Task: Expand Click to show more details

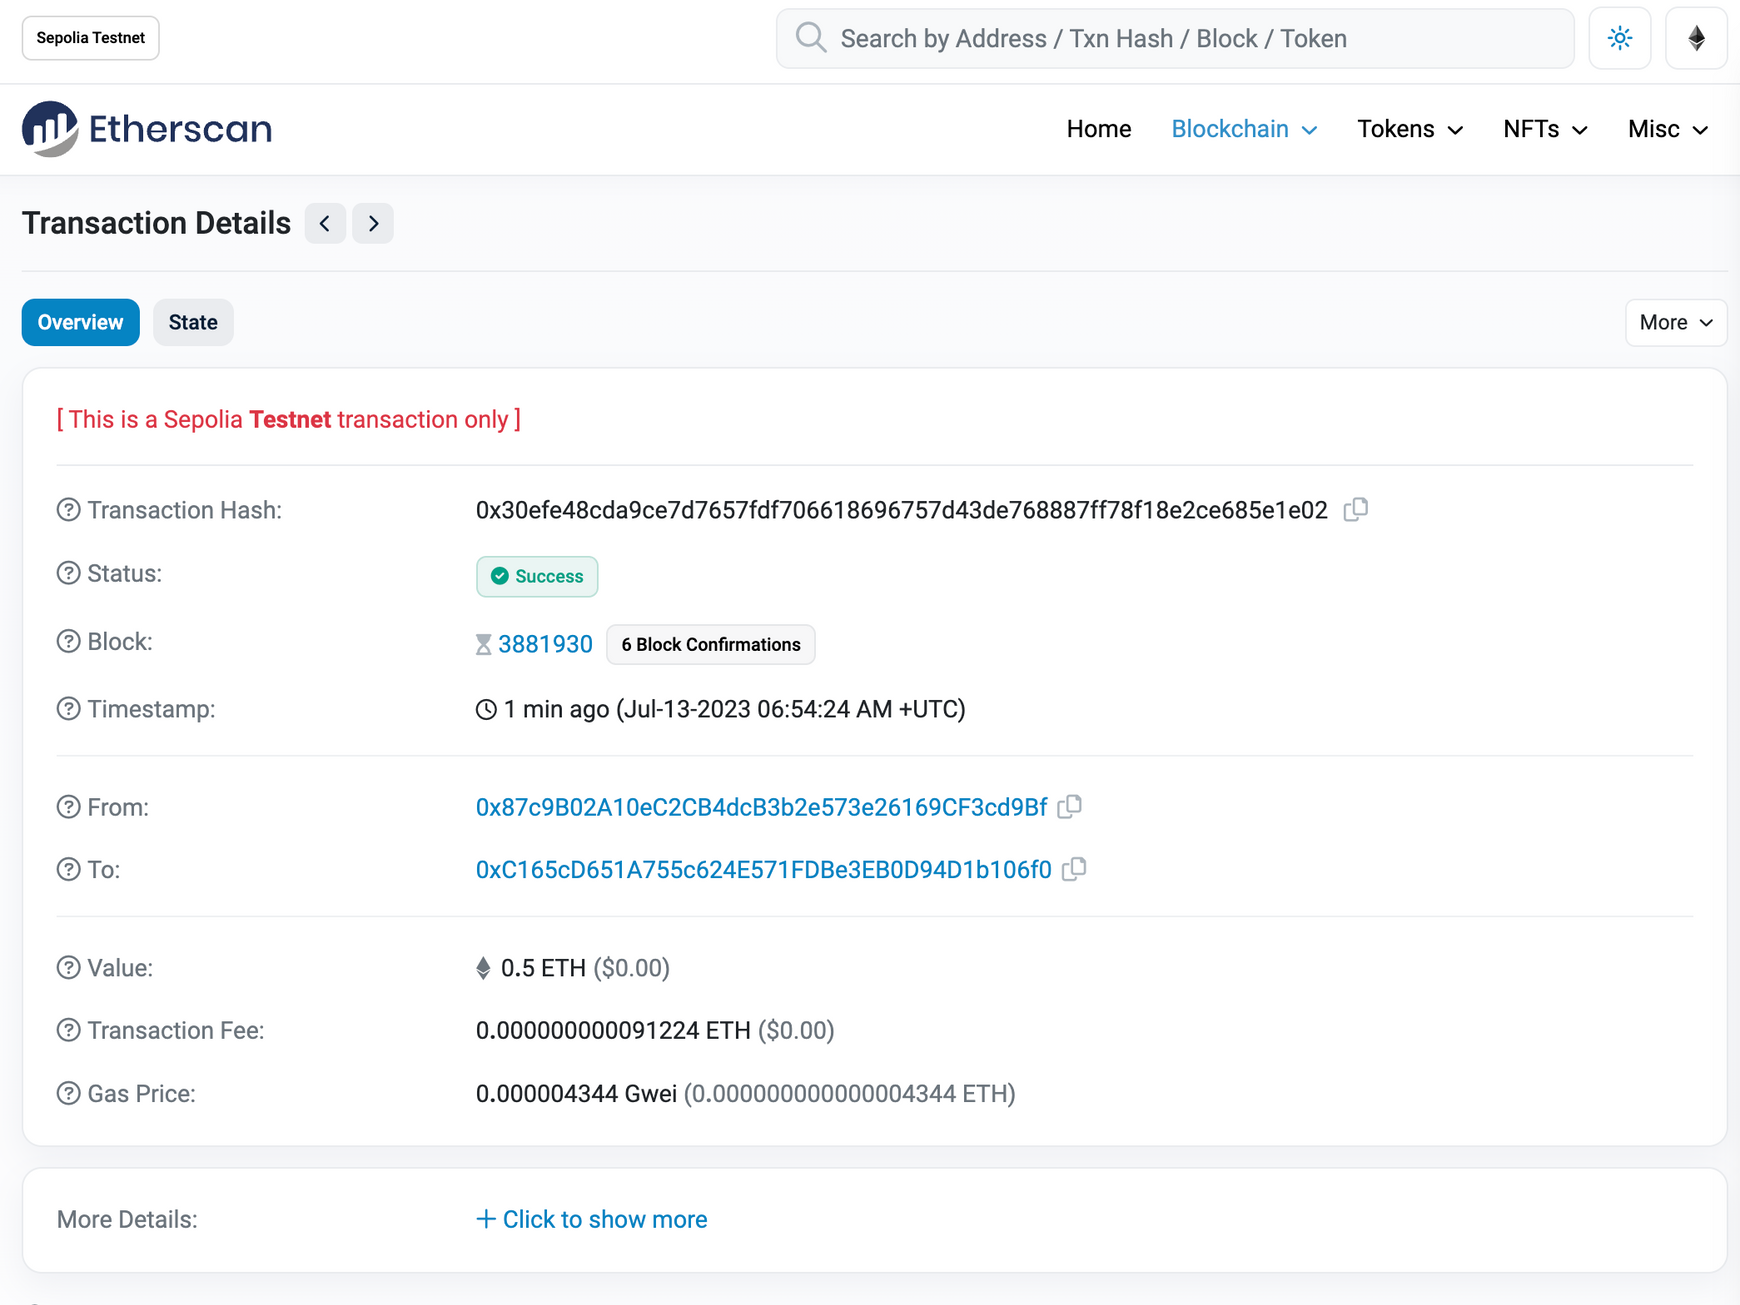Action: 592,1219
